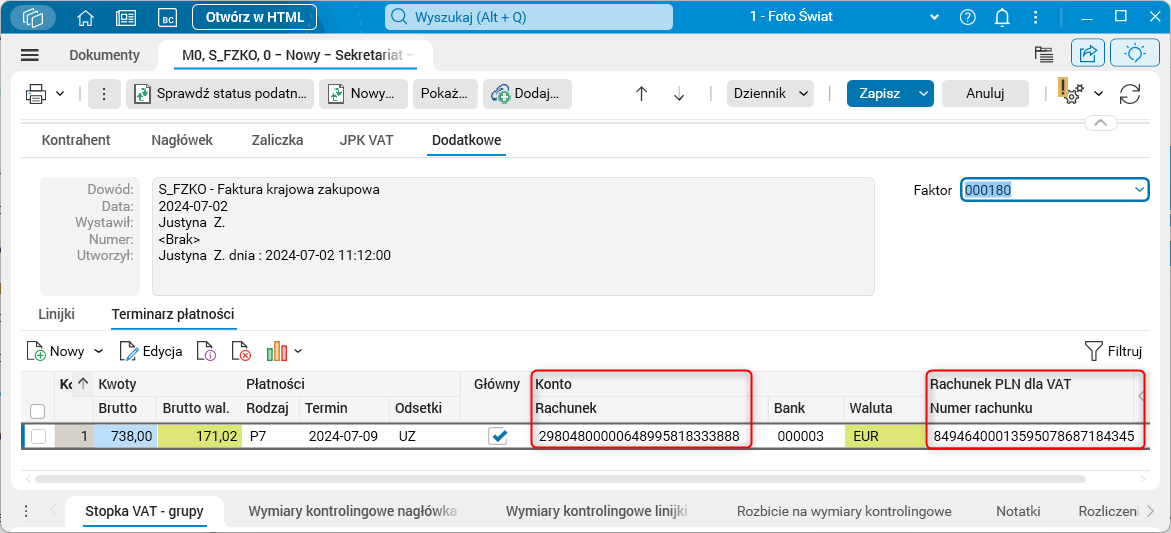The height and width of the screenshot is (533, 1171).
Task: Open the help question mark icon
Action: 968,16
